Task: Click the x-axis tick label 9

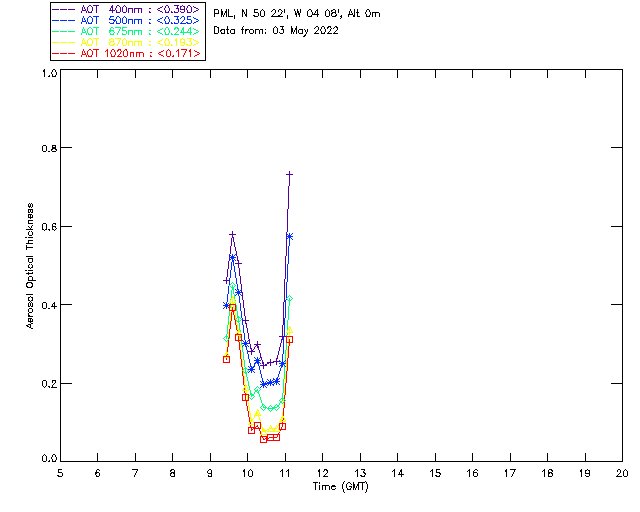Action: (210, 473)
